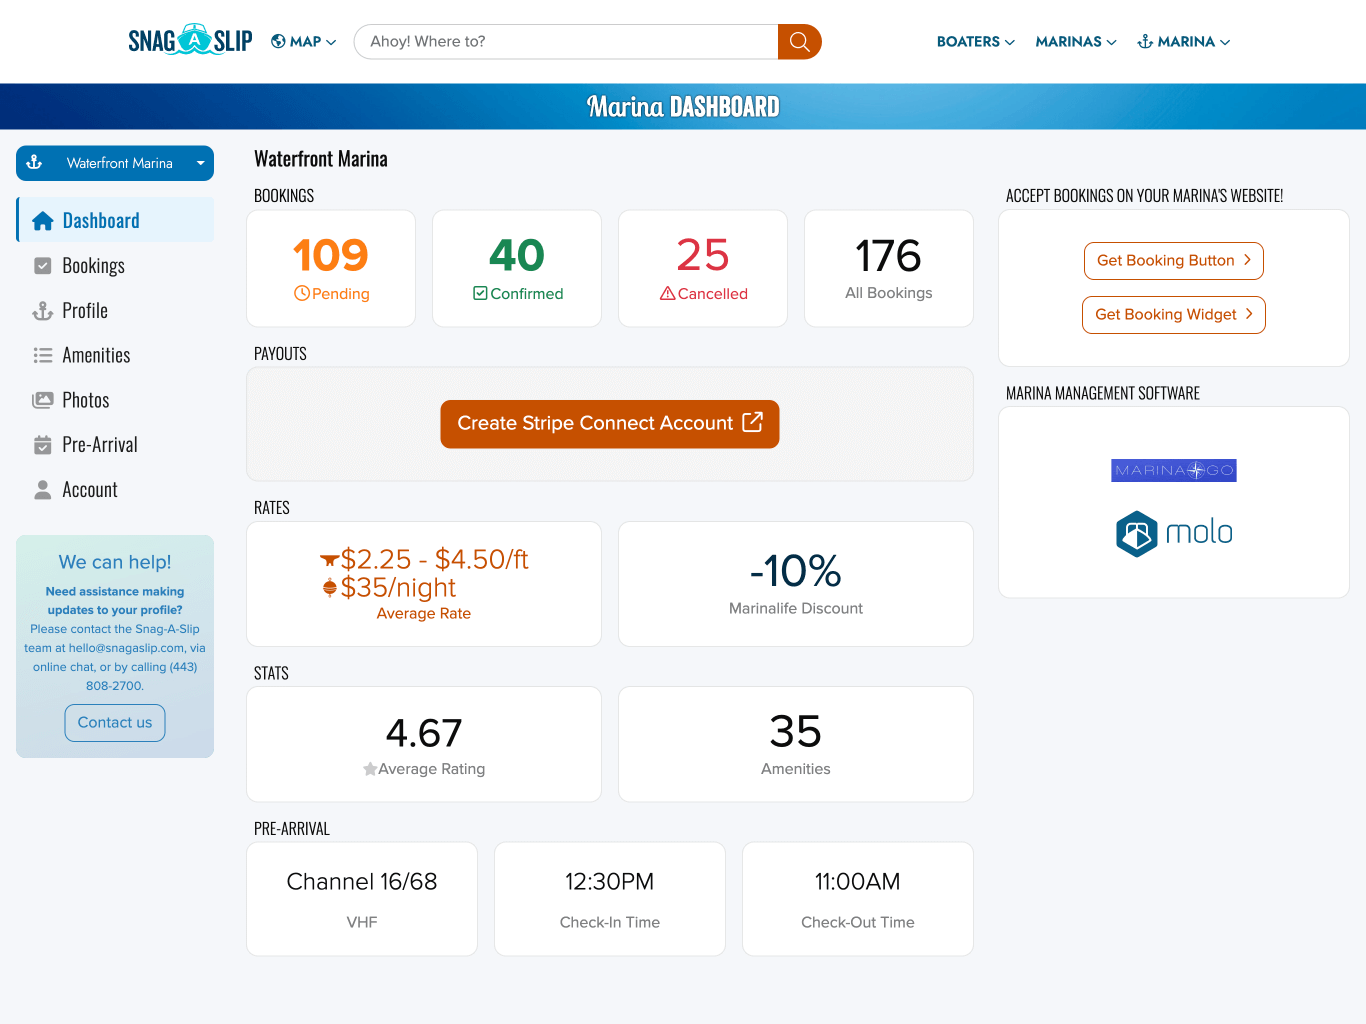The image size is (1366, 1024).
Task: Click the orange search magnifier button
Action: click(x=800, y=42)
